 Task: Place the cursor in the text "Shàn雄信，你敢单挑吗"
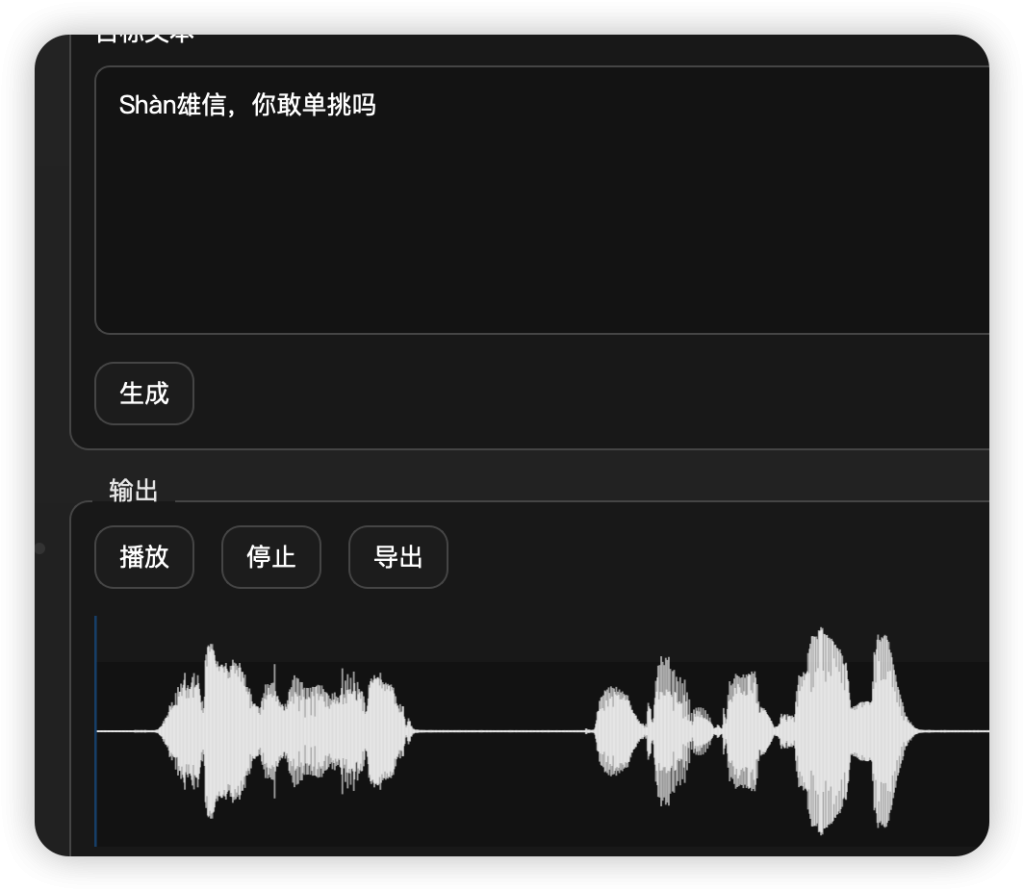point(247,105)
